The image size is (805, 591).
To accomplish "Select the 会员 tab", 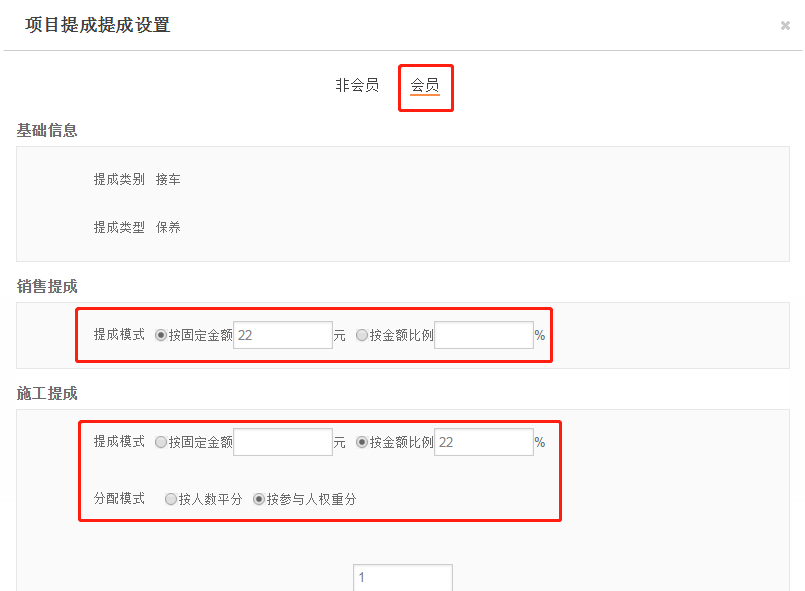I will 425,86.
